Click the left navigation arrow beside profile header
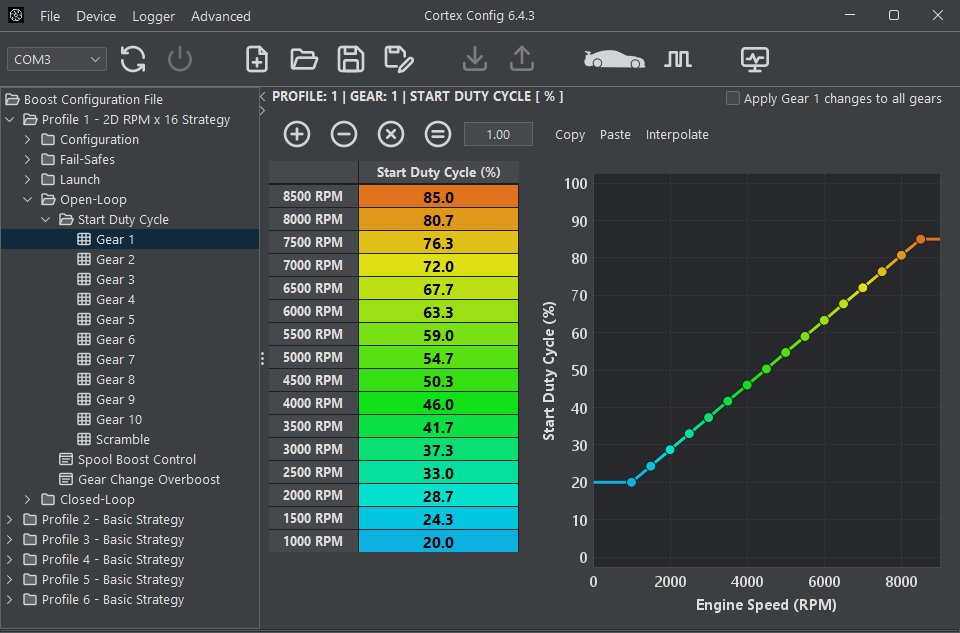Viewport: 960px width, 633px height. tap(263, 97)
